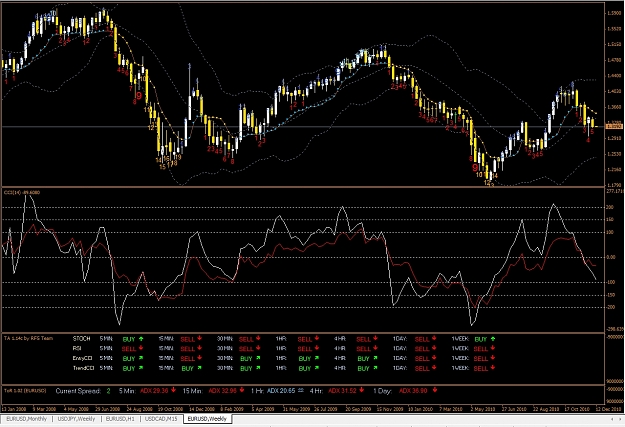Click the EasyCCI 15 MIN red down arrow

tap(199, 358)
